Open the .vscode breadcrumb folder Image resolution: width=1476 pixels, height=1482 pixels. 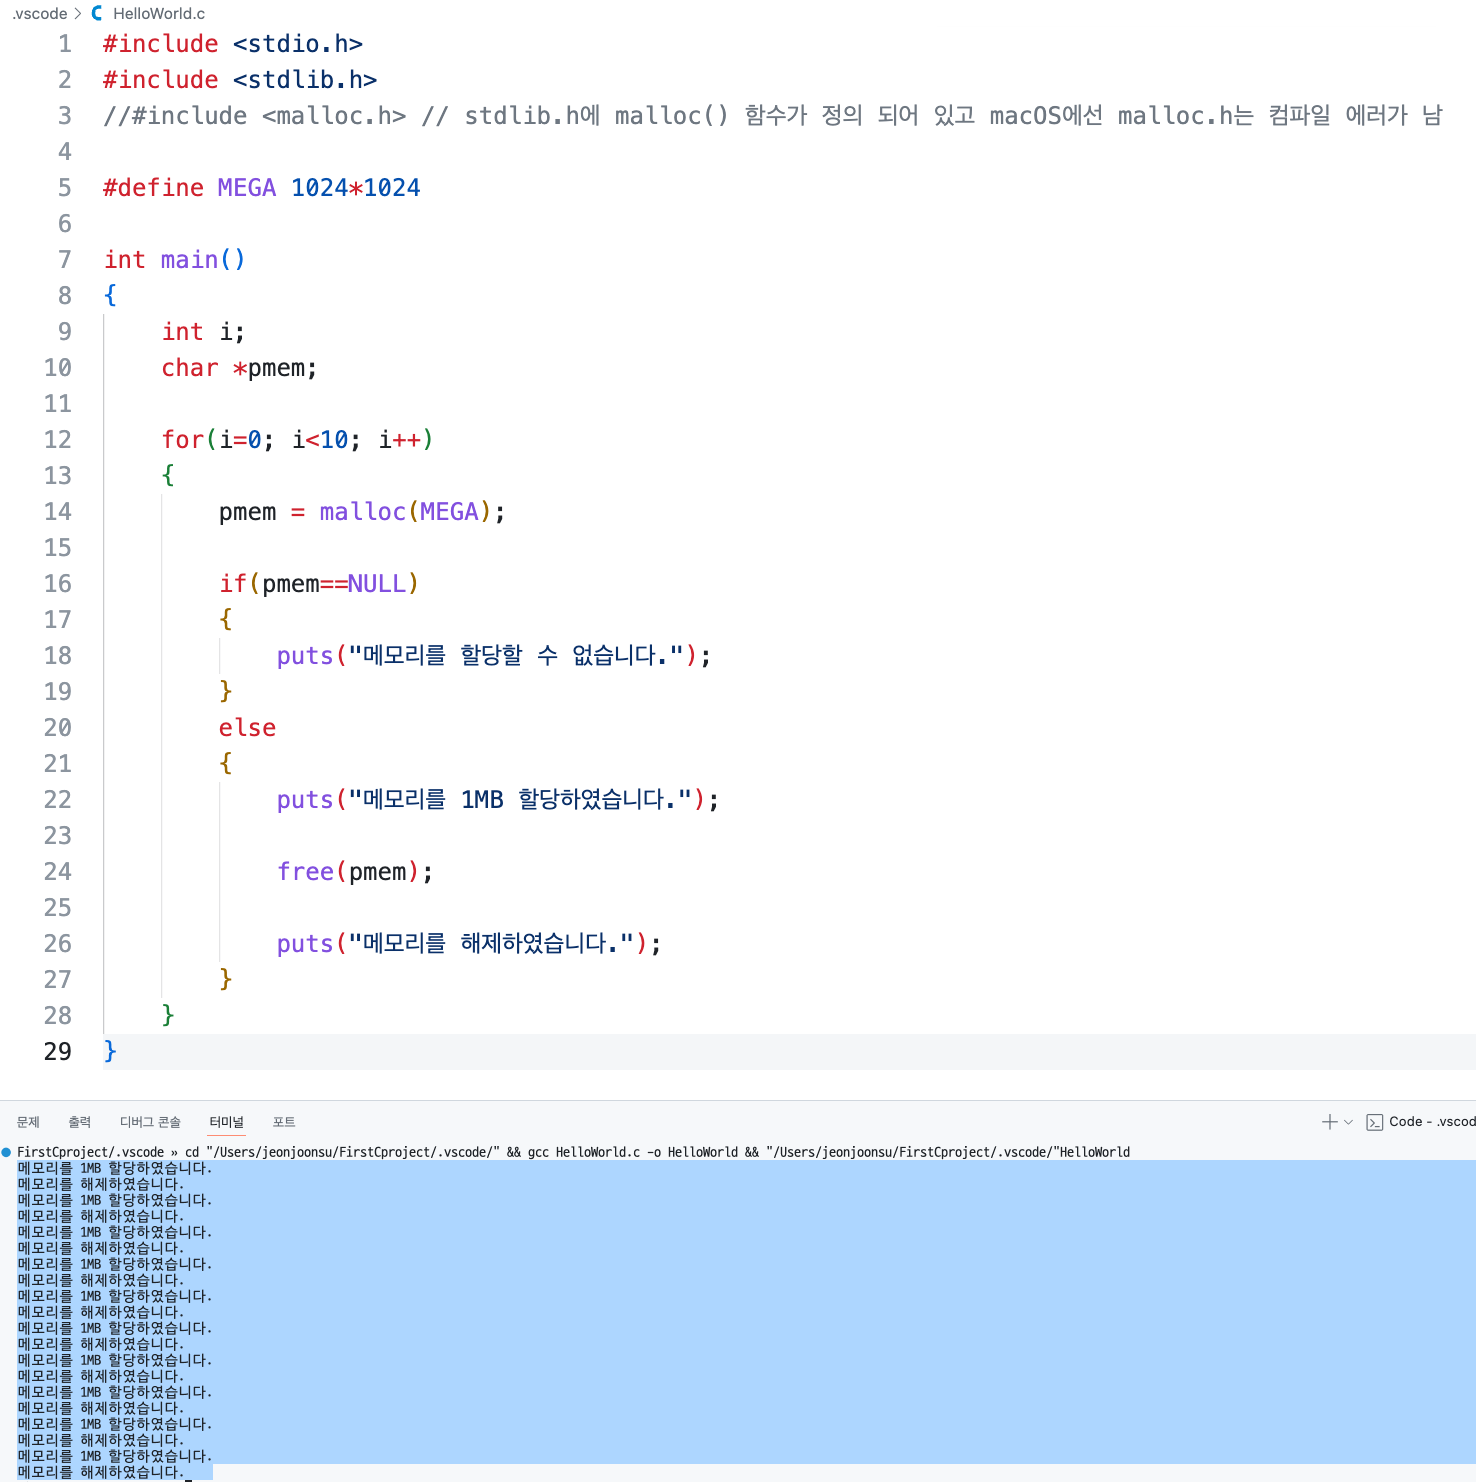coord(40,13)
